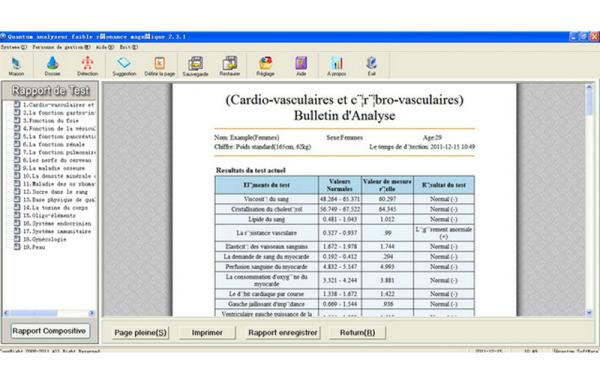Select 8.Les nerfs du cerveau report
Viewport: 600px width, 386px height.
(x=57, y=160)
